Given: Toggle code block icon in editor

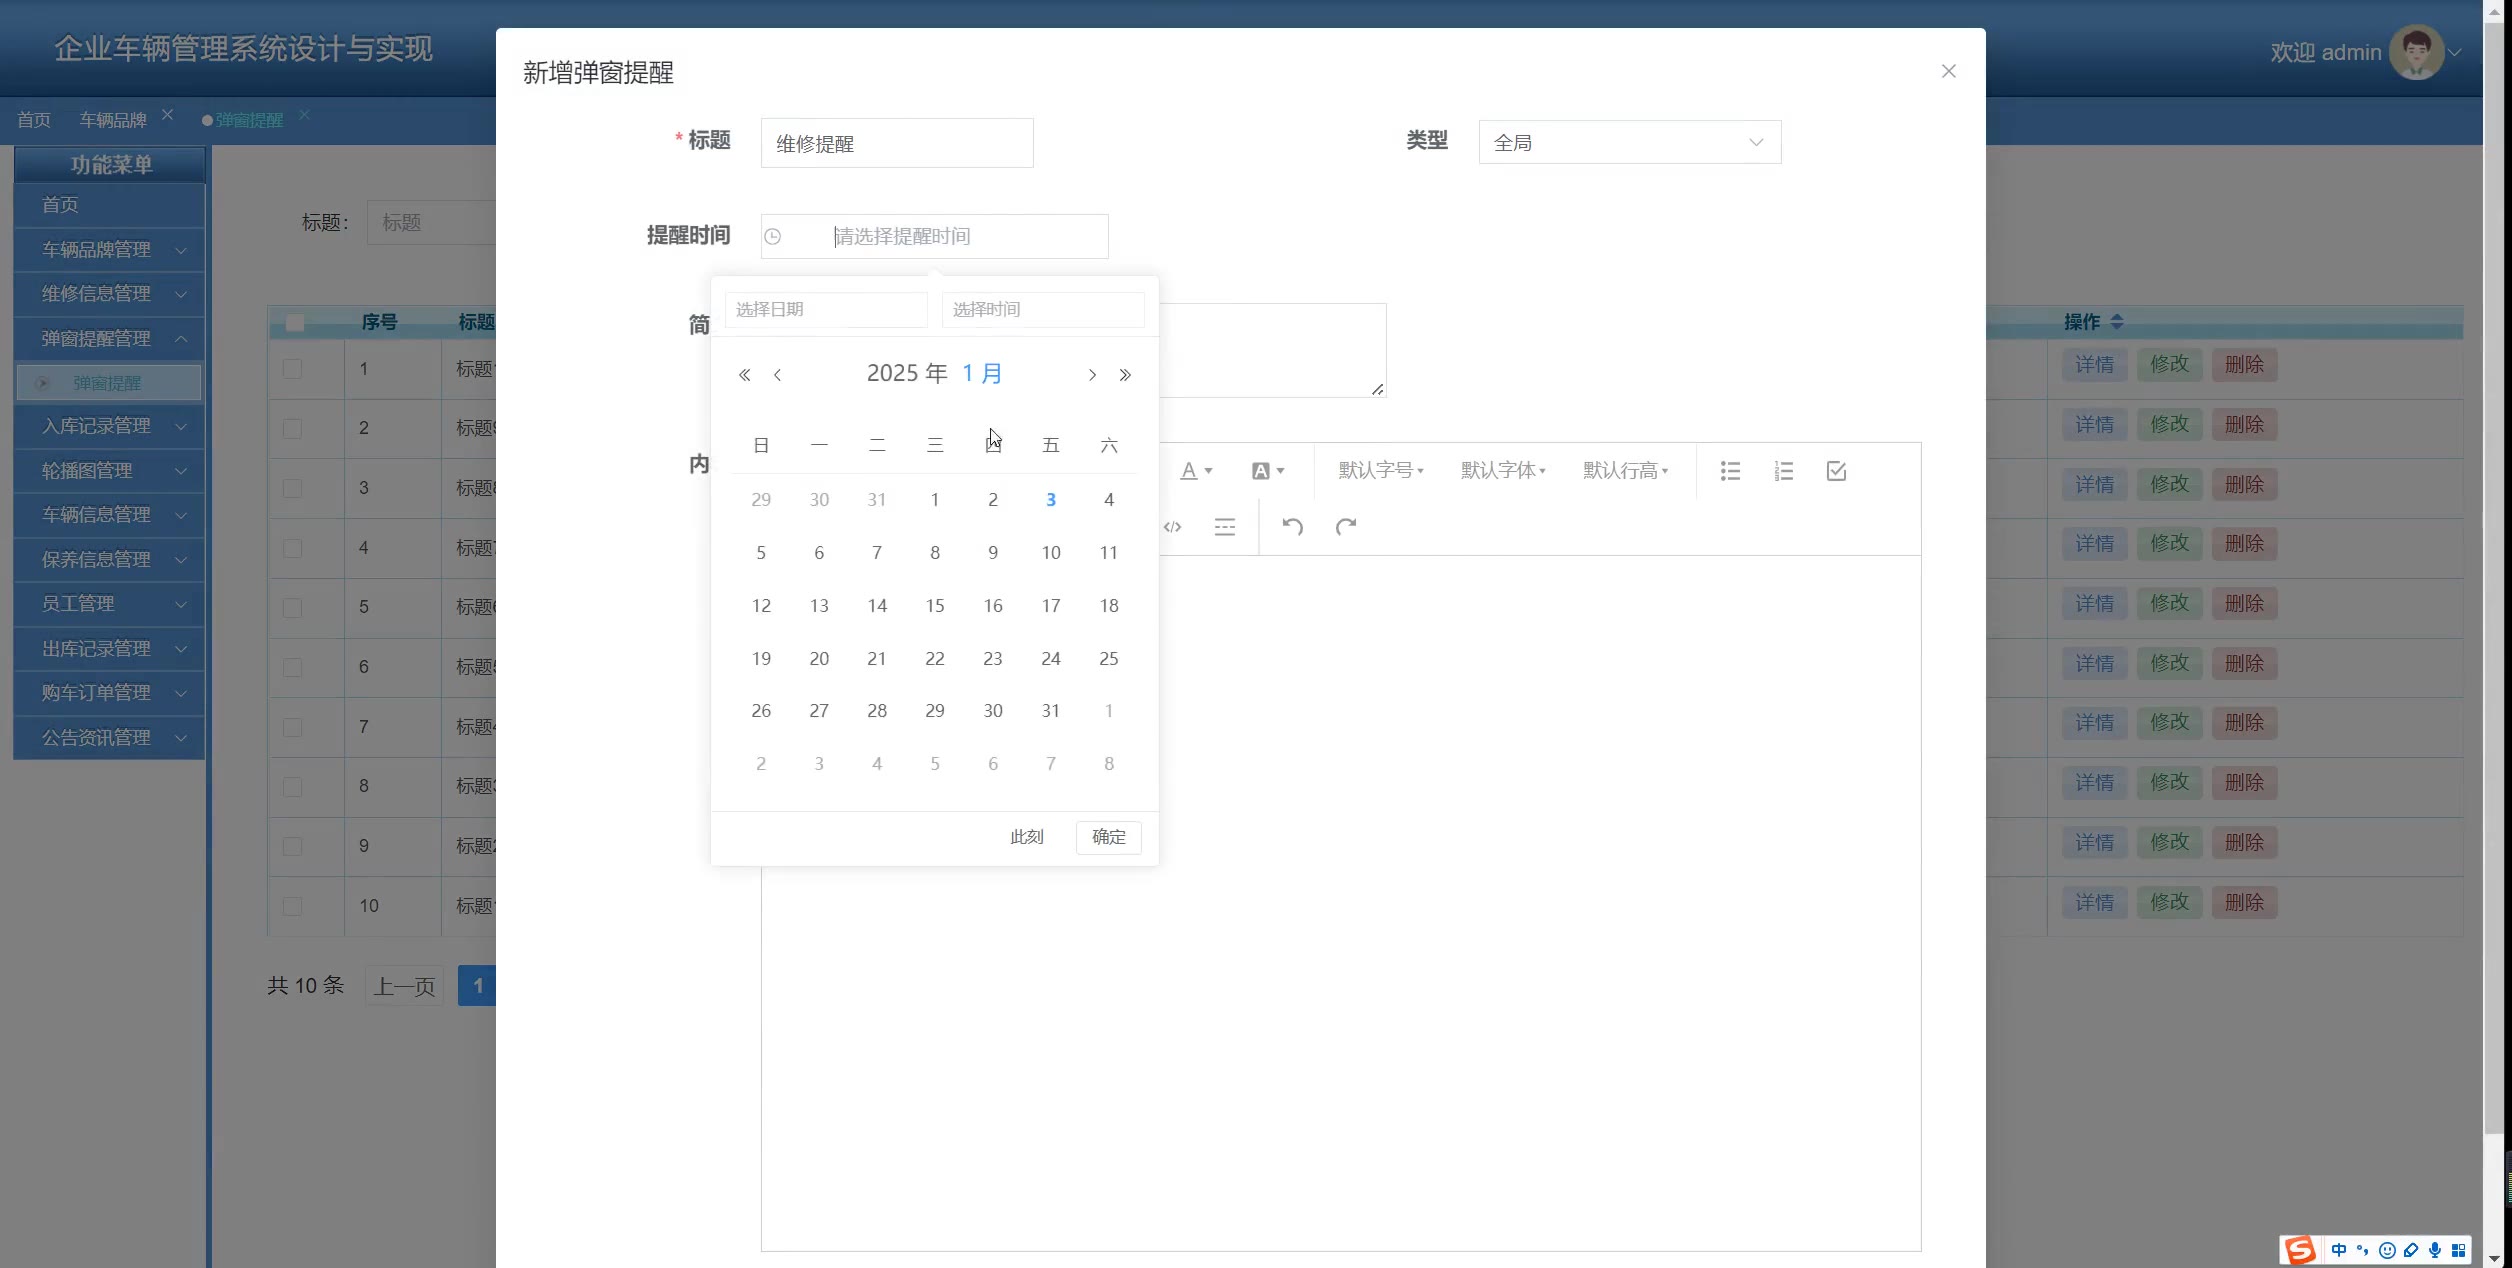Looking at the screenshot, I should point(1173,527).
